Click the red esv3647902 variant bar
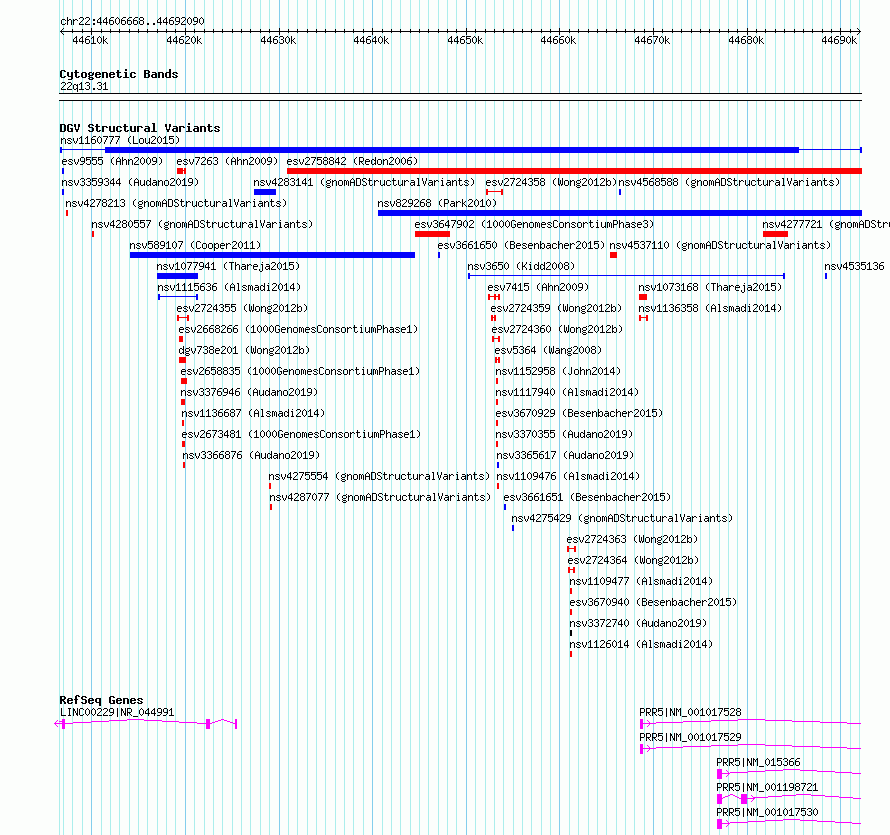The height and width of the screenshot is (835, 890). click(433, 234)
